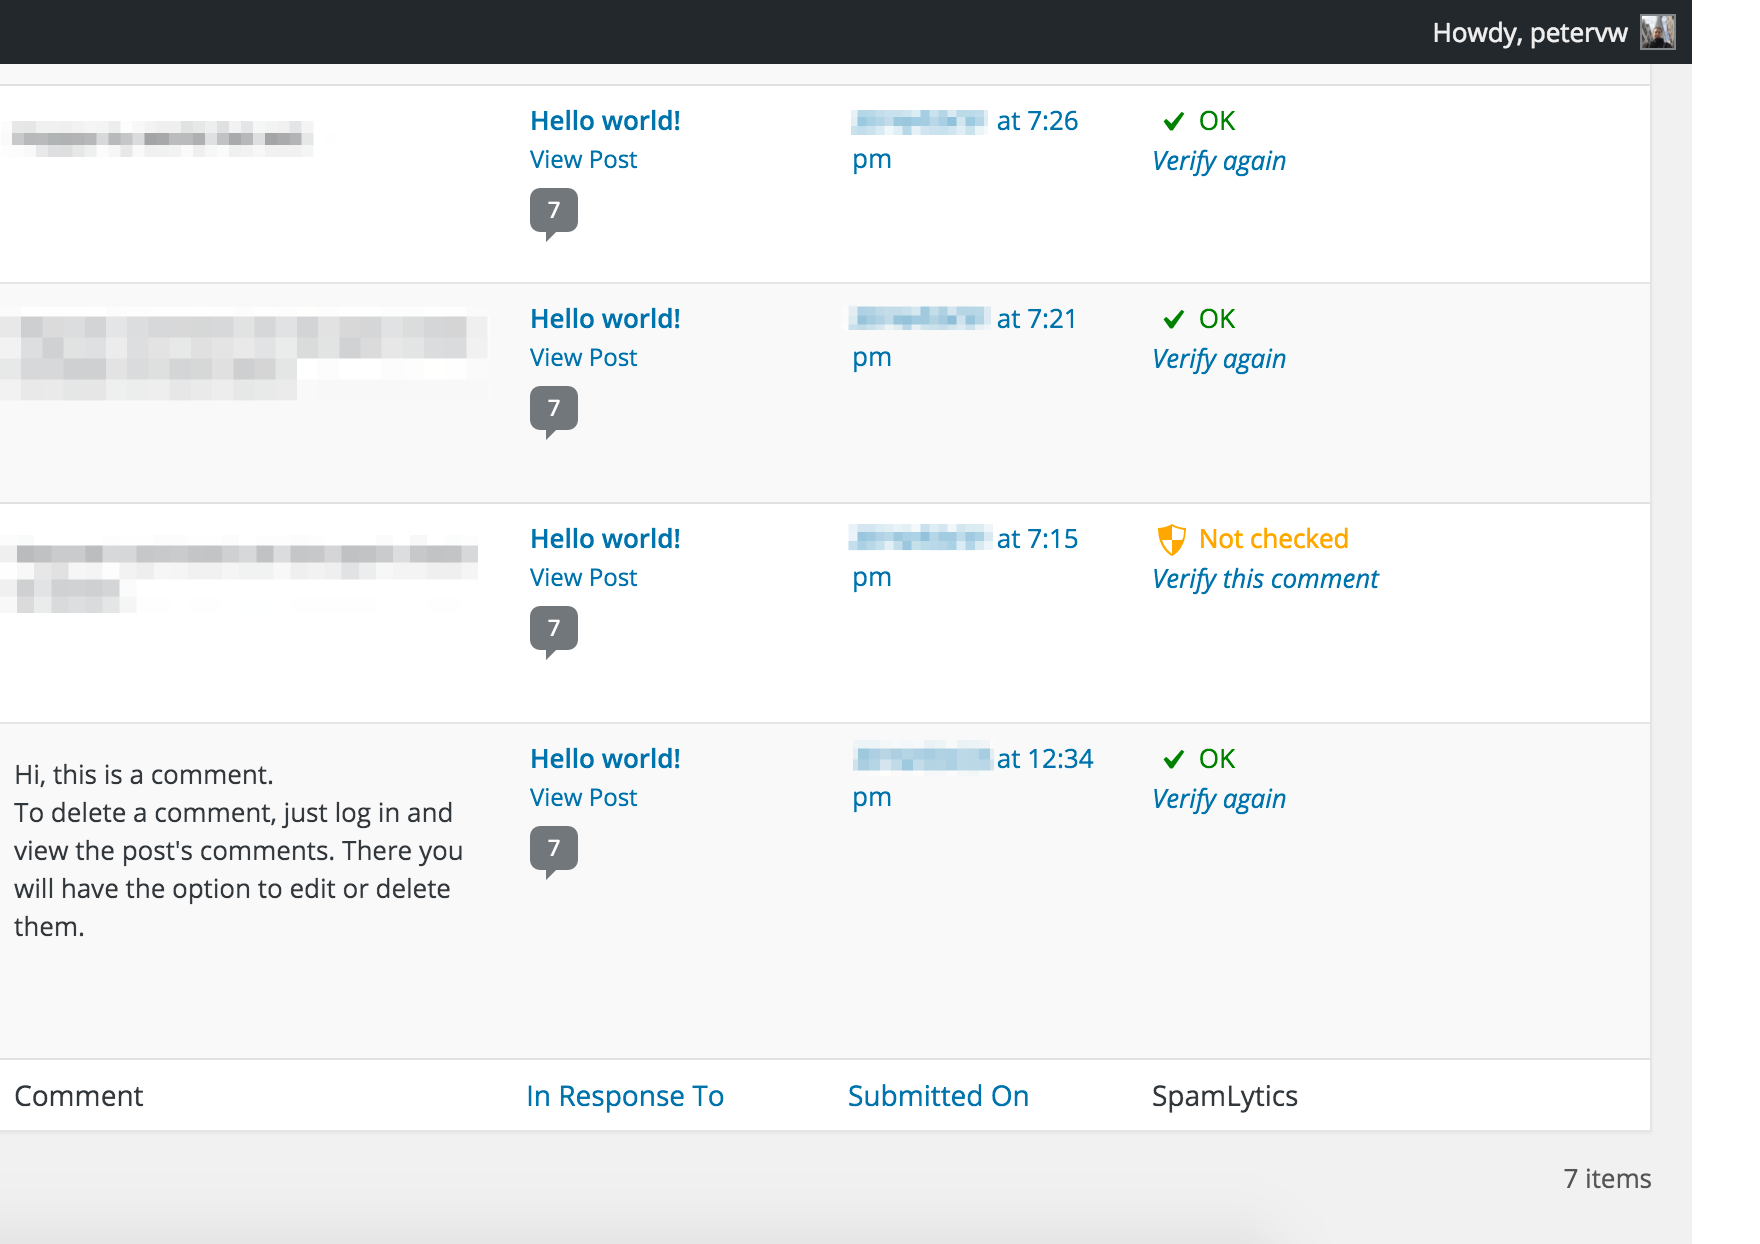Open the submitted date link at 7:26 pm
This screenshot has height=1244, width=1760.
click(x=965, y=140)
